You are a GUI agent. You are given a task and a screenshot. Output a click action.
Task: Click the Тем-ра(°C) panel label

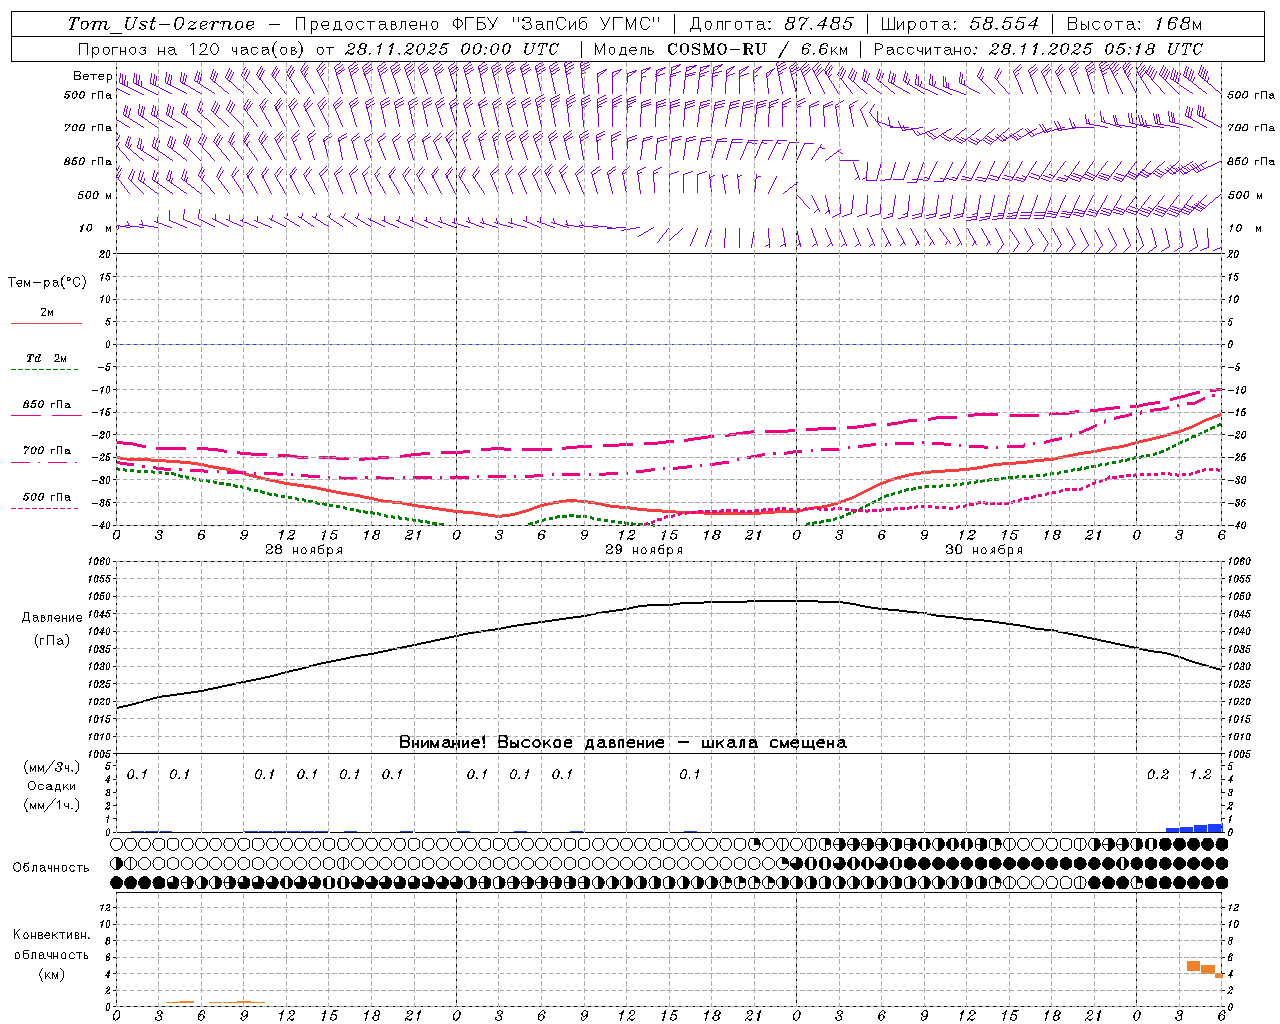point(47,283)
